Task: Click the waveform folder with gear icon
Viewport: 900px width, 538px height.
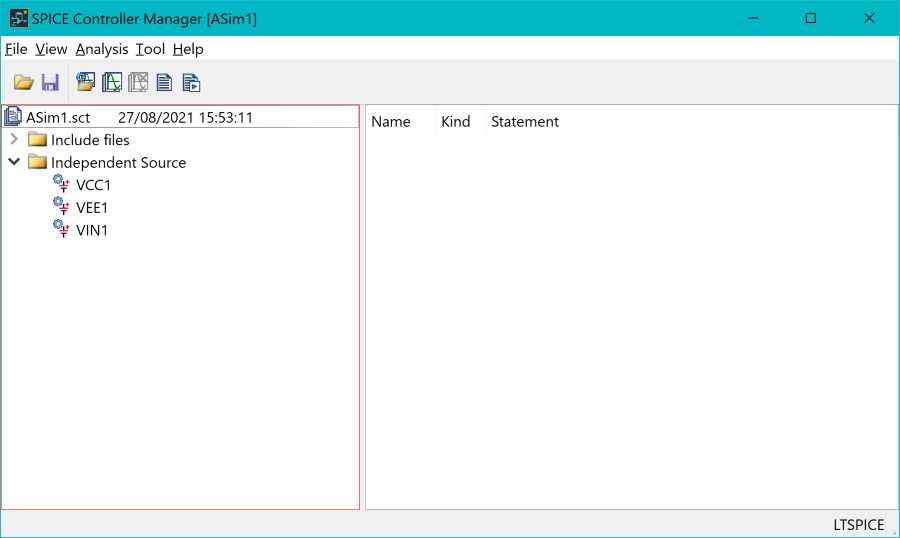Action: coord(86,82)
